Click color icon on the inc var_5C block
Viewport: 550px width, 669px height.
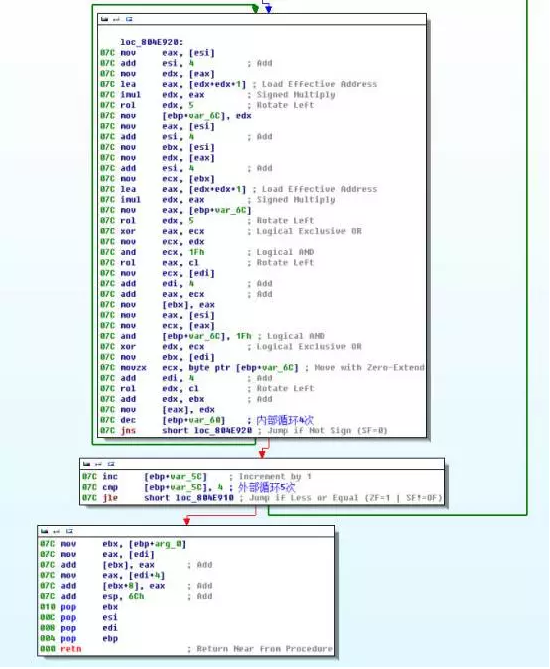(87, 464)
